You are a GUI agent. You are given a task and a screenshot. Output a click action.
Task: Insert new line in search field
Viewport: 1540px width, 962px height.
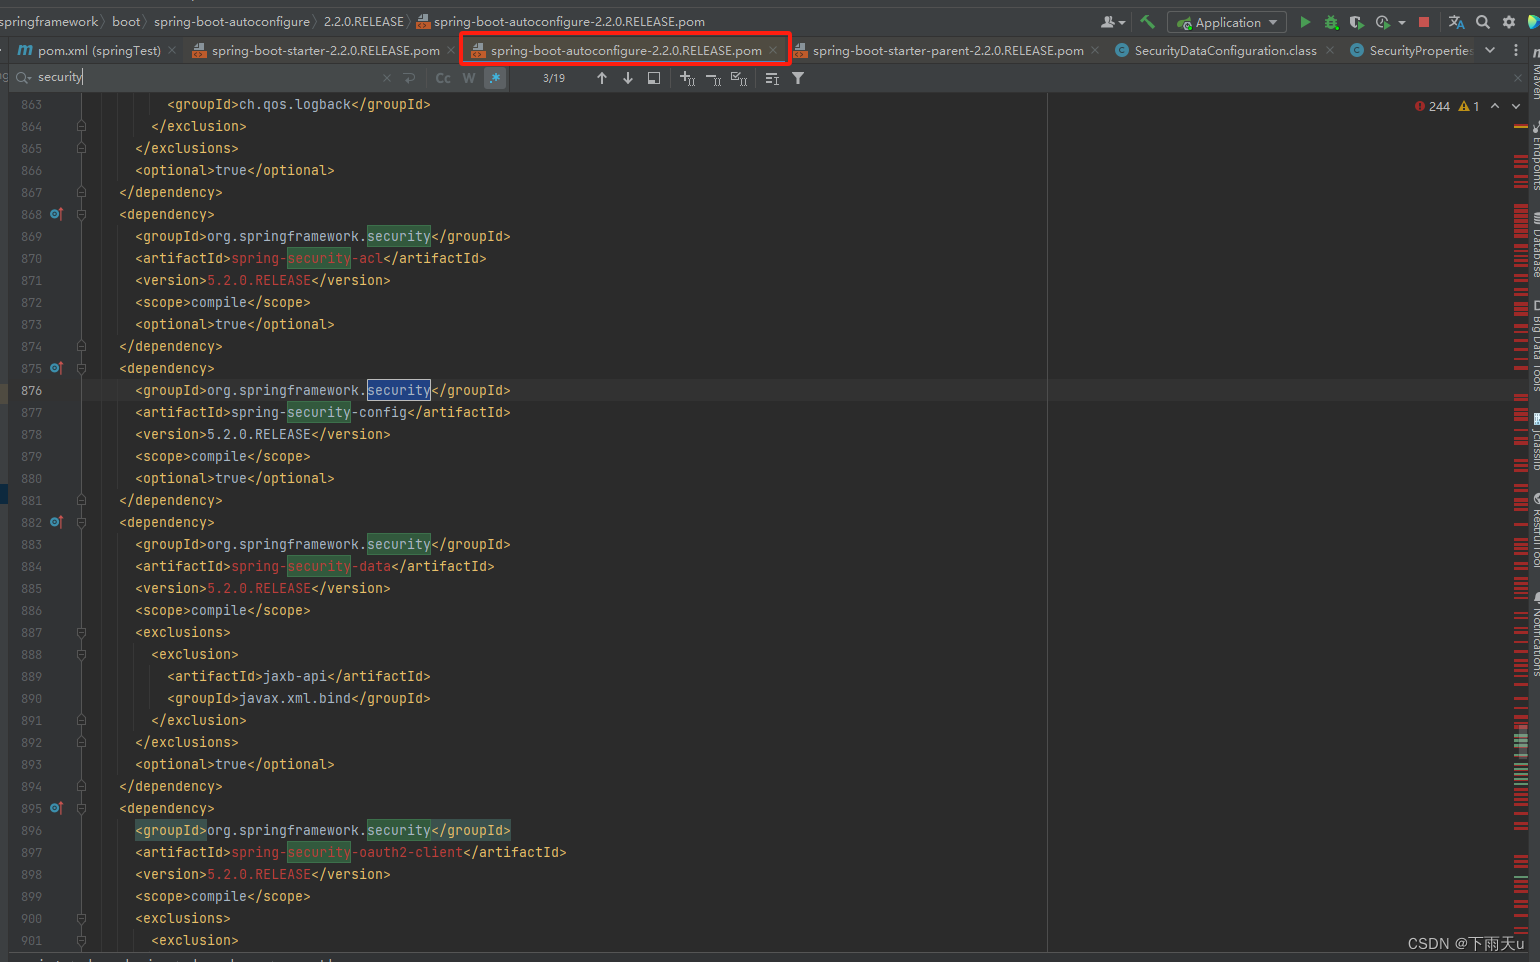coord(409,78)
